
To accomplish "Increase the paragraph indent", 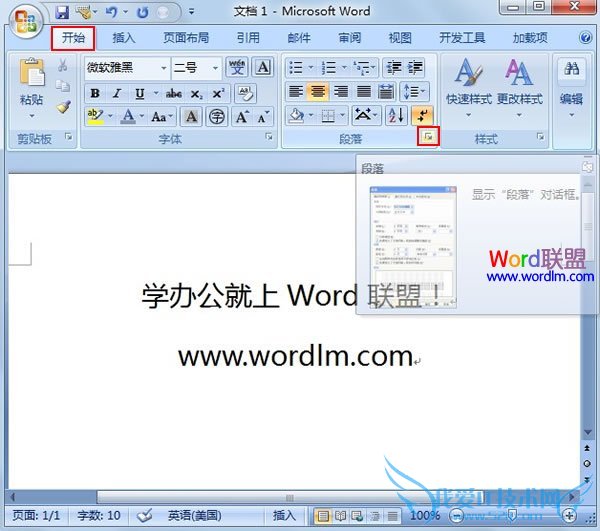I will coord(415,68).
